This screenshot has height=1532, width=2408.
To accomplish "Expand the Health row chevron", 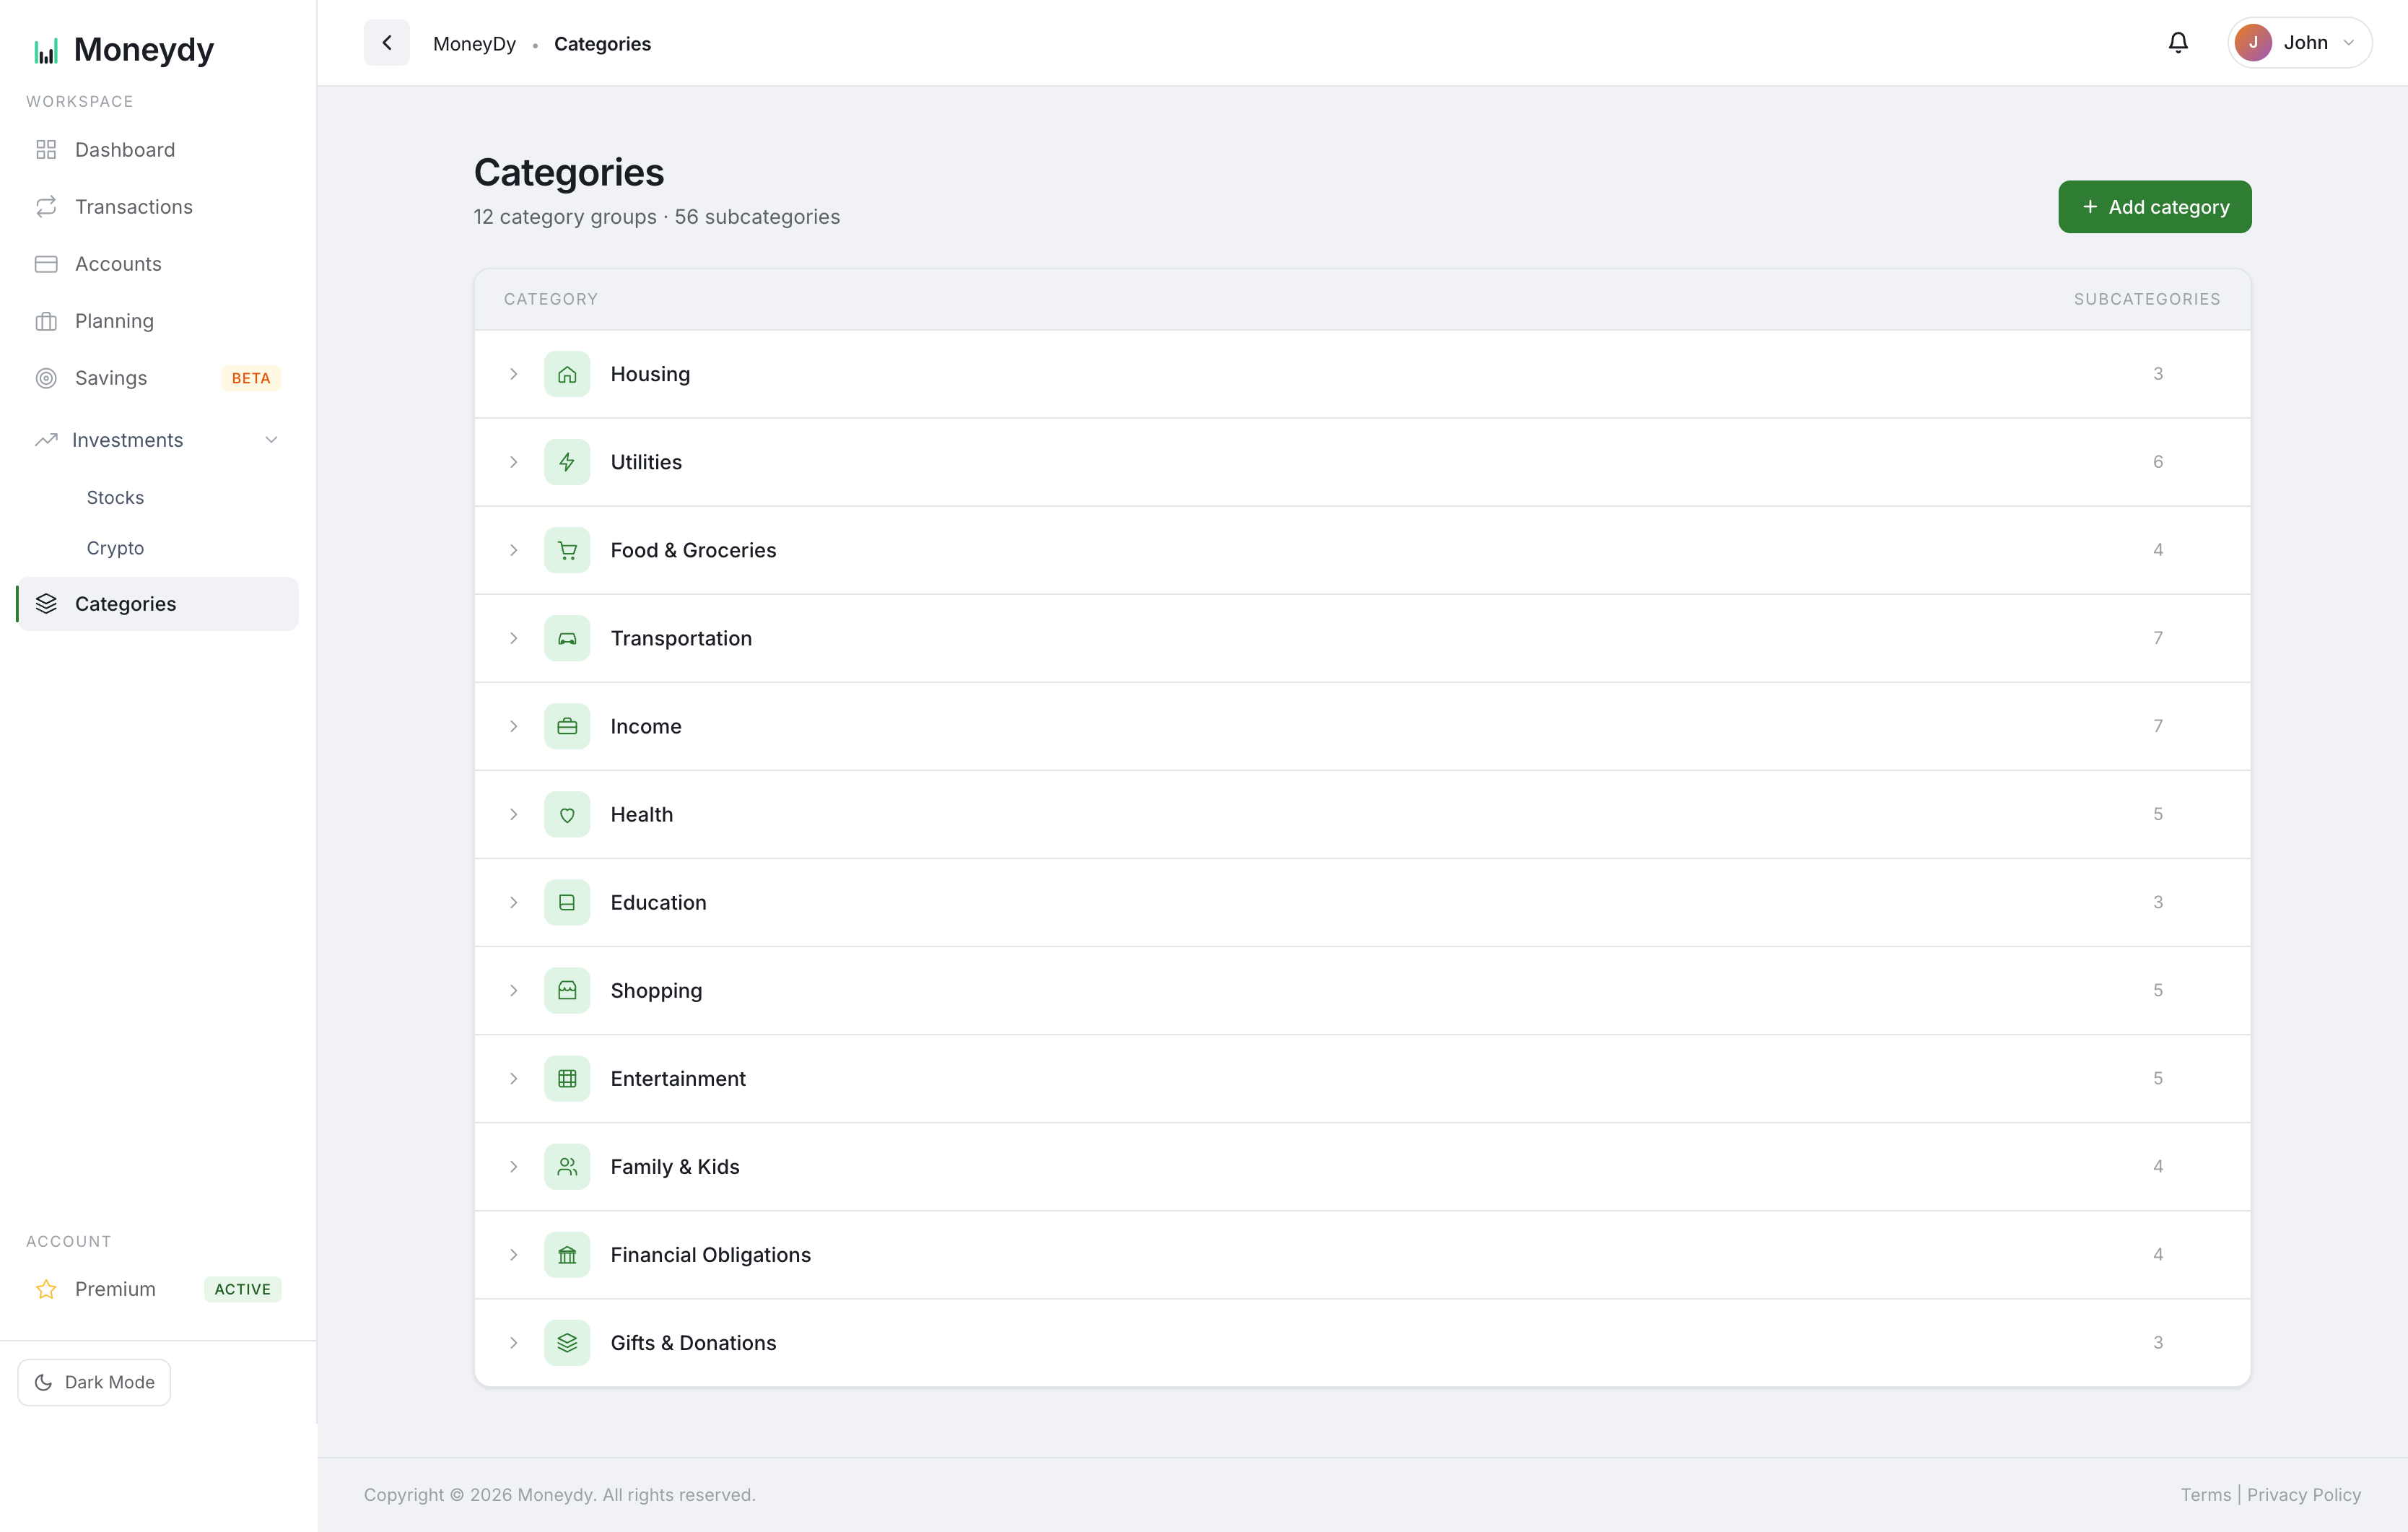I will 513,814.
